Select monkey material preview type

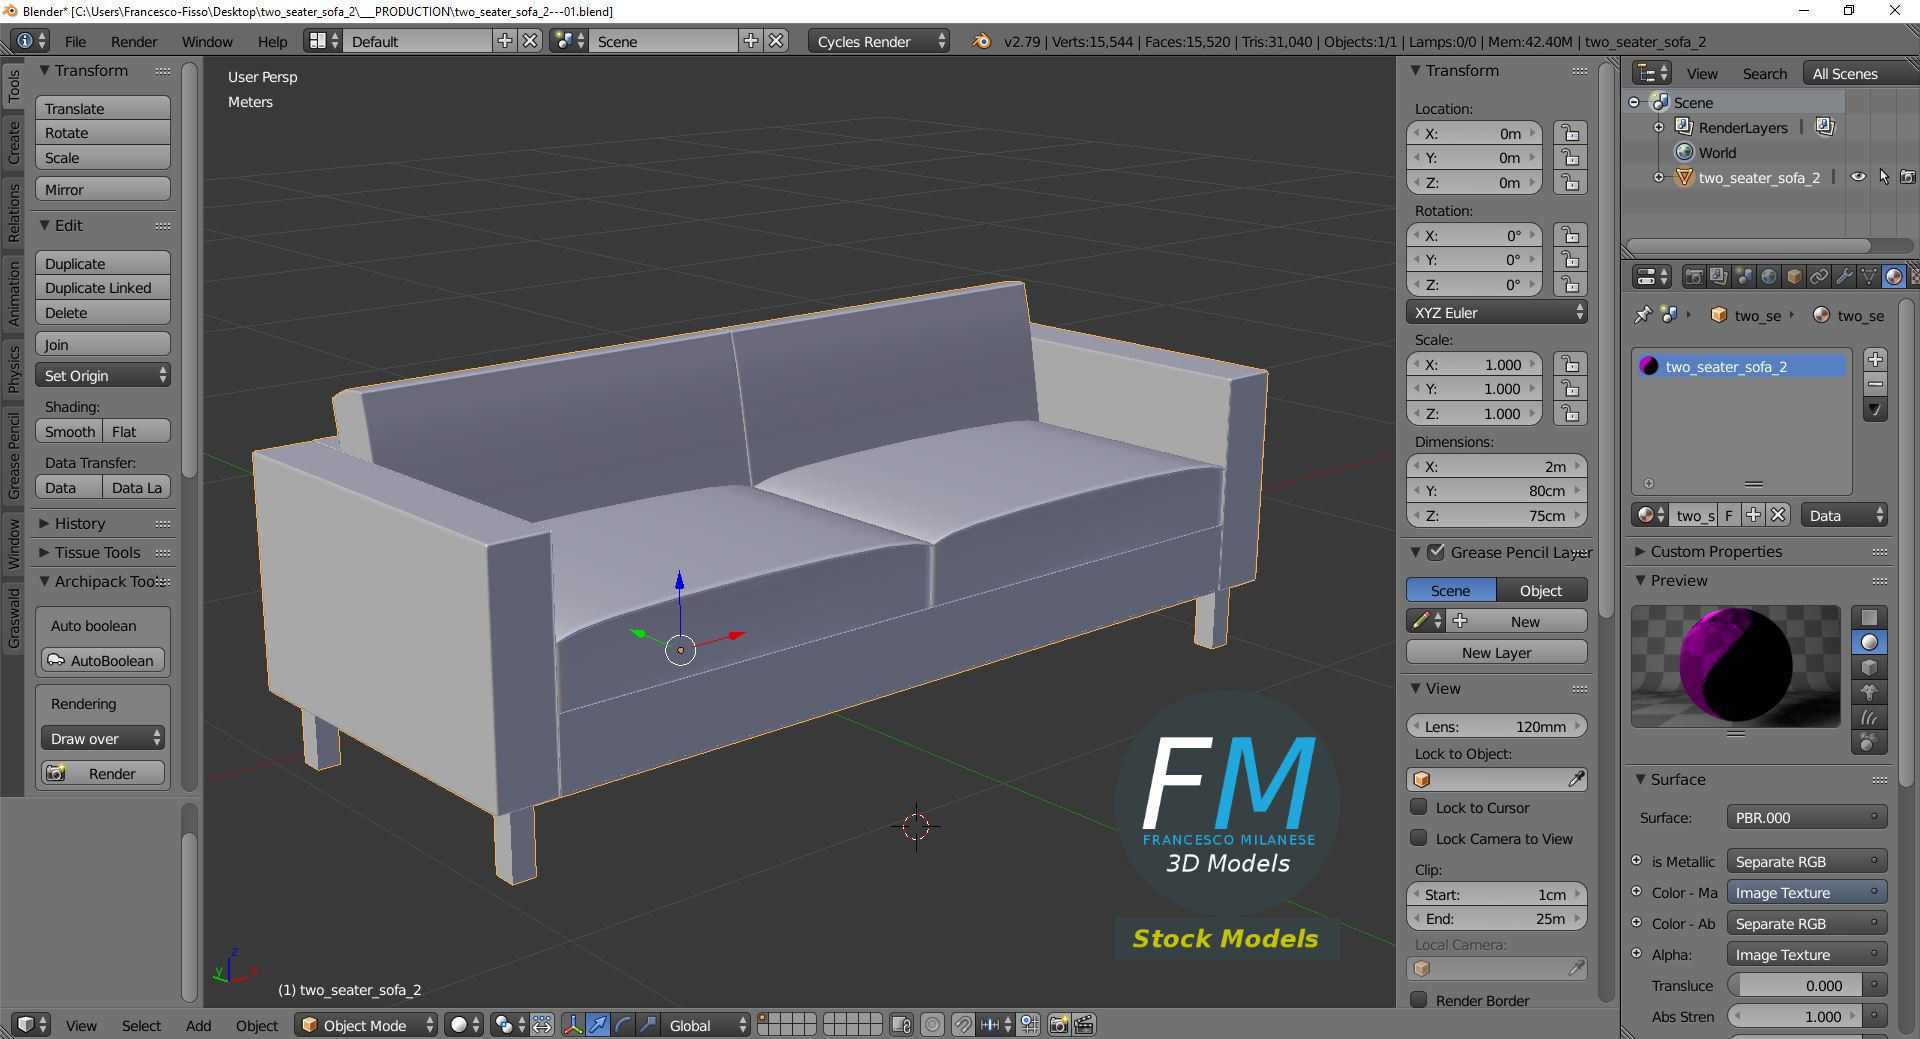click(1869, 692)
